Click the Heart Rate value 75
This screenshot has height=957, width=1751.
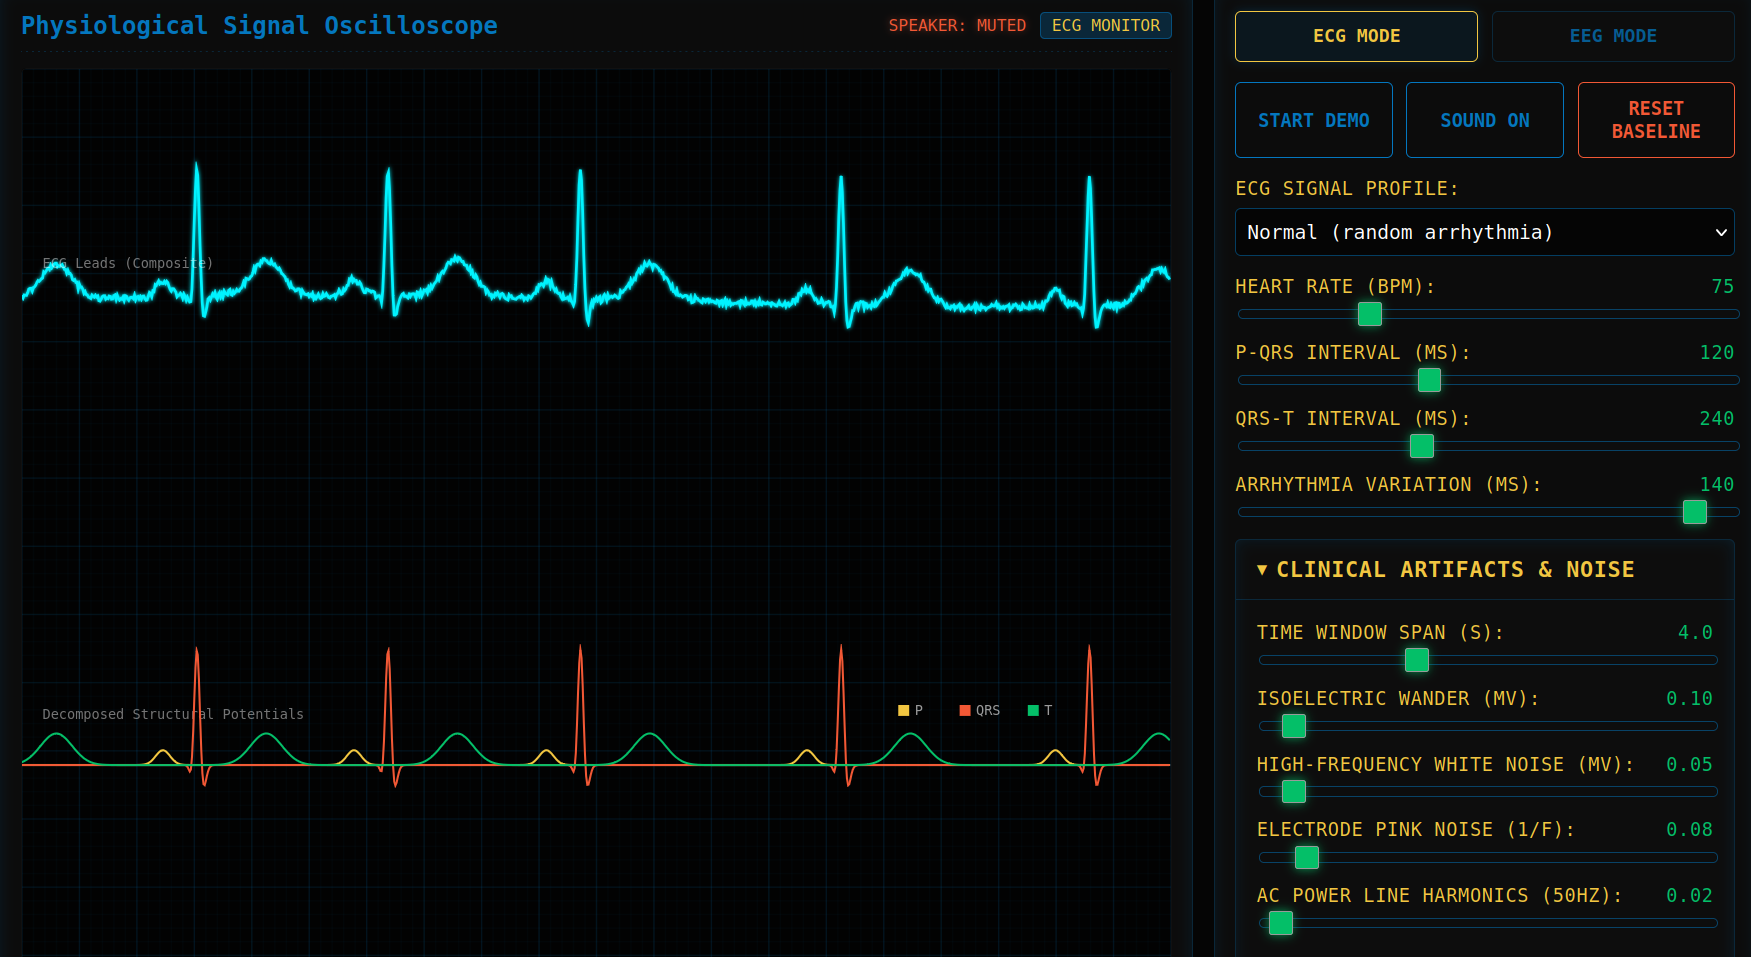coord(1722,287)
